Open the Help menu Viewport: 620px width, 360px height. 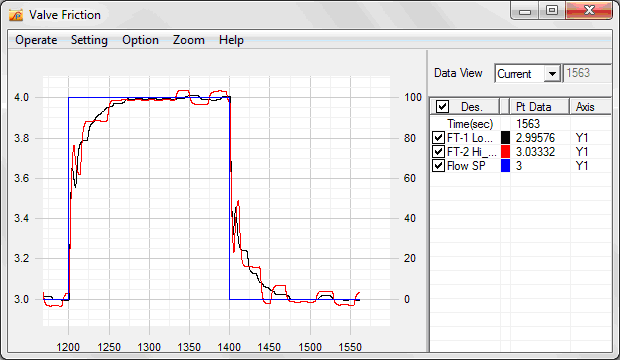231,40
